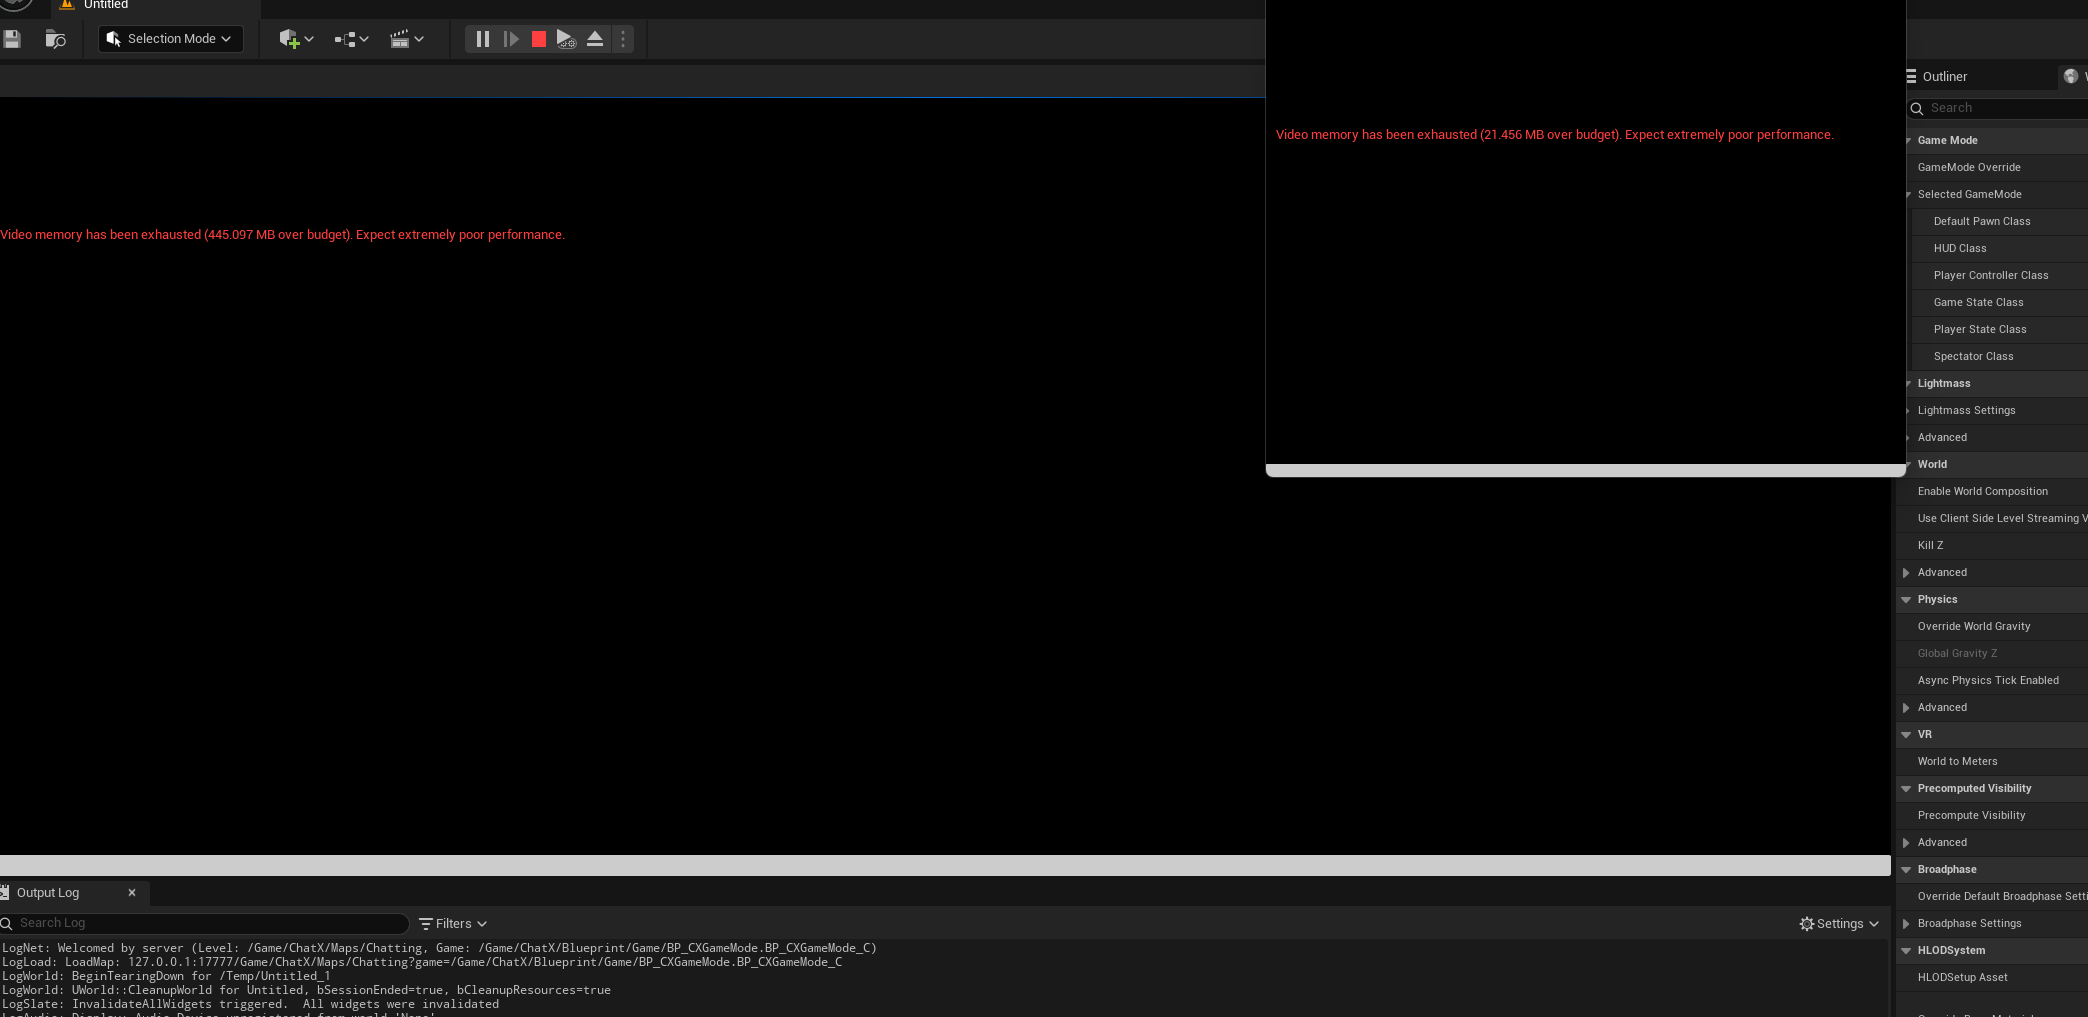Expand Advanced under Precomputed Visibility
Screen dimensions: 2088x1017
(x=1906, y=843)
